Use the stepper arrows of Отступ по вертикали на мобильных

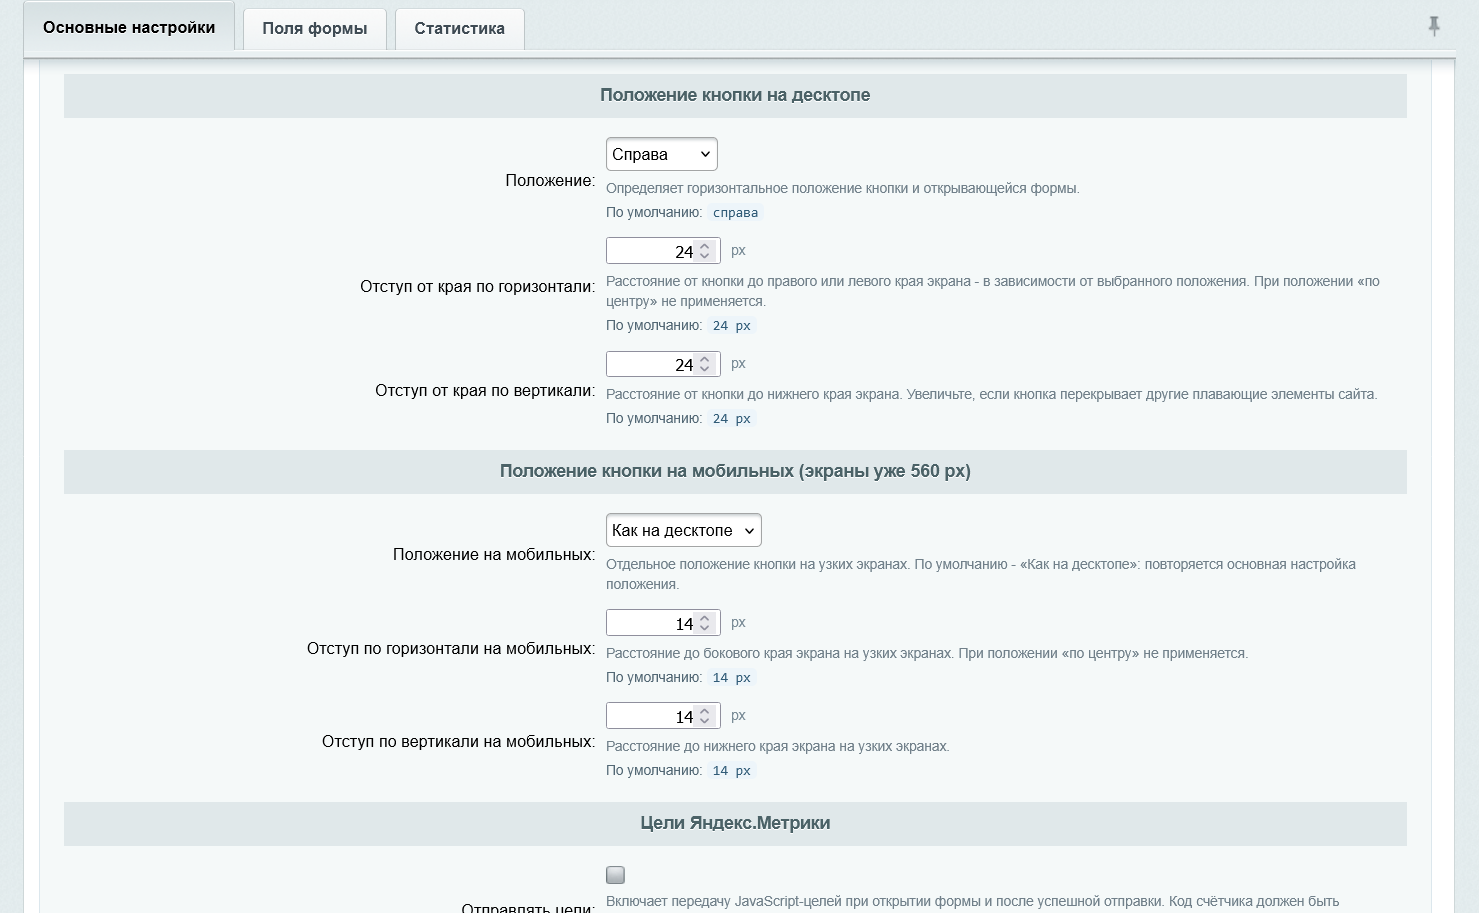pos(705,716)
